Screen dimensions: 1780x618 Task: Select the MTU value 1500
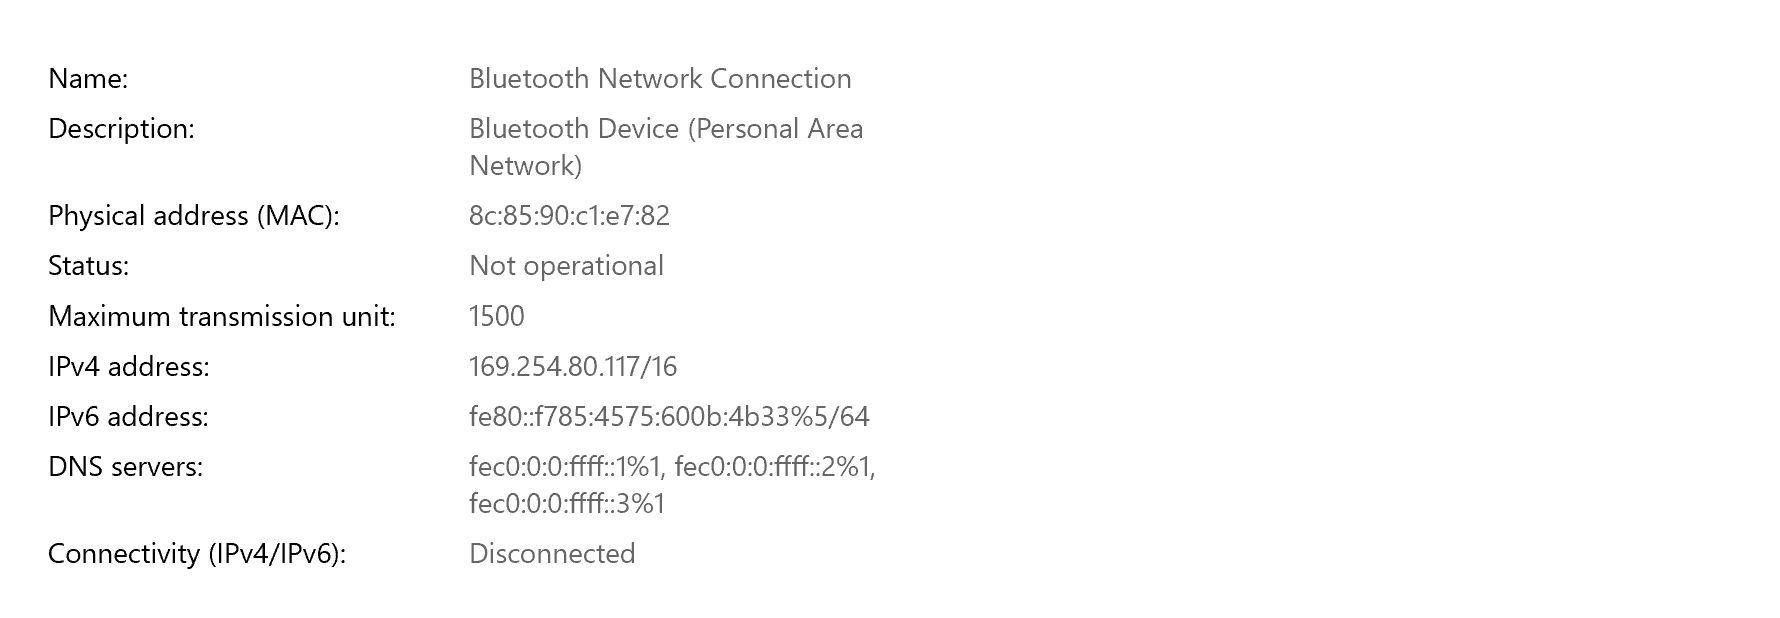pyautogui.click(x=496, y=317)
